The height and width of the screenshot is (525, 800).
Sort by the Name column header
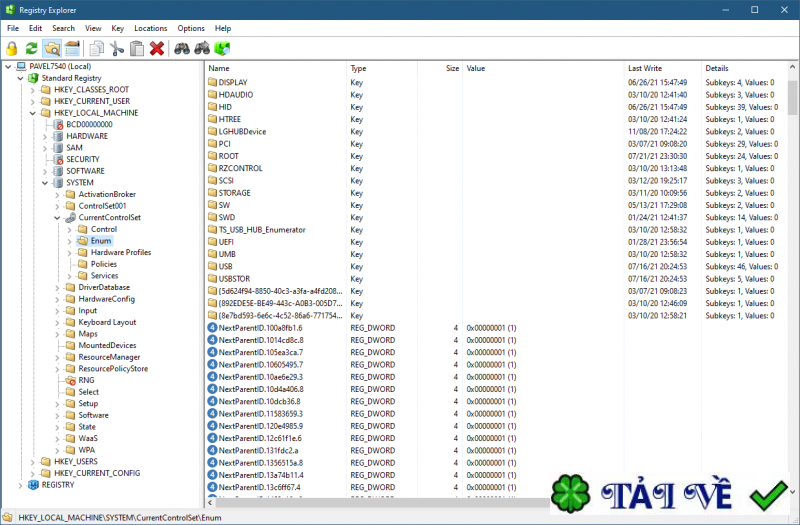click(276, 68)
